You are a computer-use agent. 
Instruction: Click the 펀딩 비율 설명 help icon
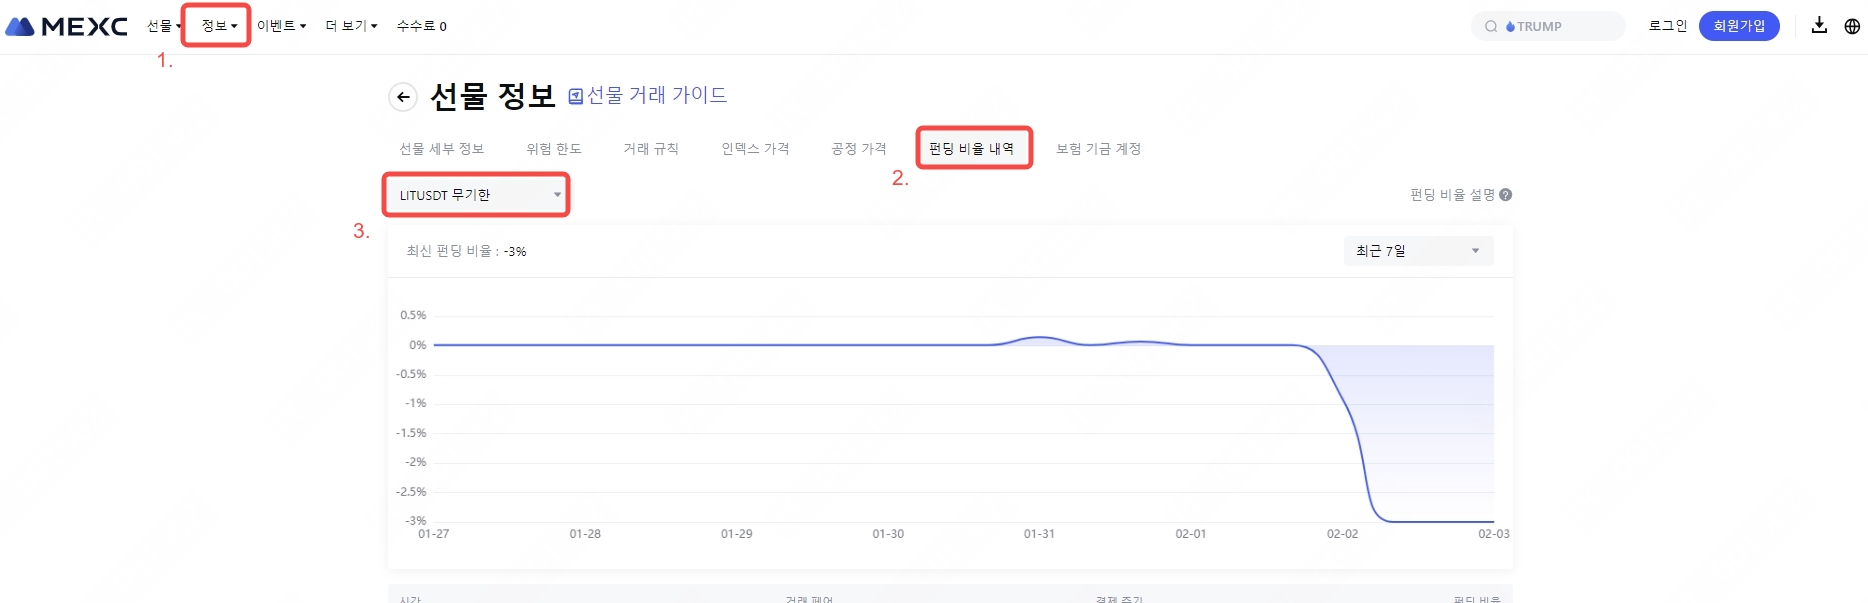[1506, 195]
